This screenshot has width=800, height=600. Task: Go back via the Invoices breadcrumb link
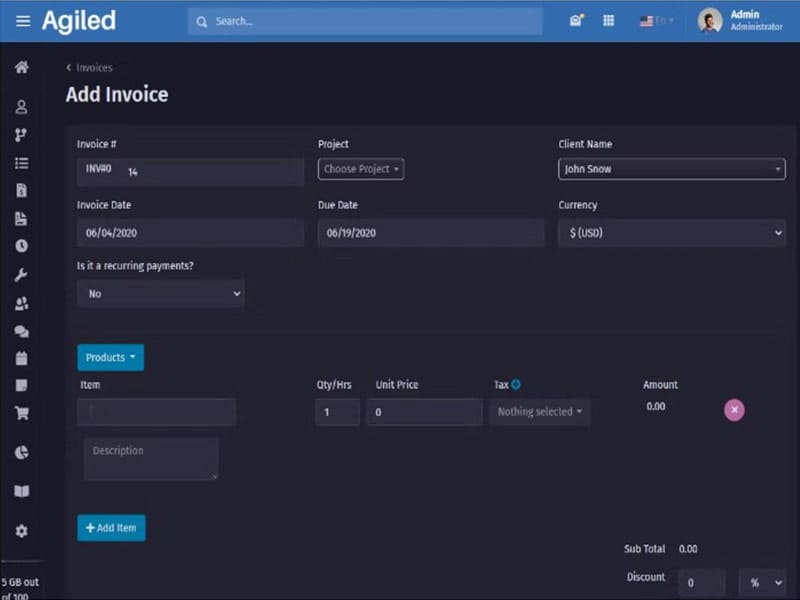coord(93,68)
